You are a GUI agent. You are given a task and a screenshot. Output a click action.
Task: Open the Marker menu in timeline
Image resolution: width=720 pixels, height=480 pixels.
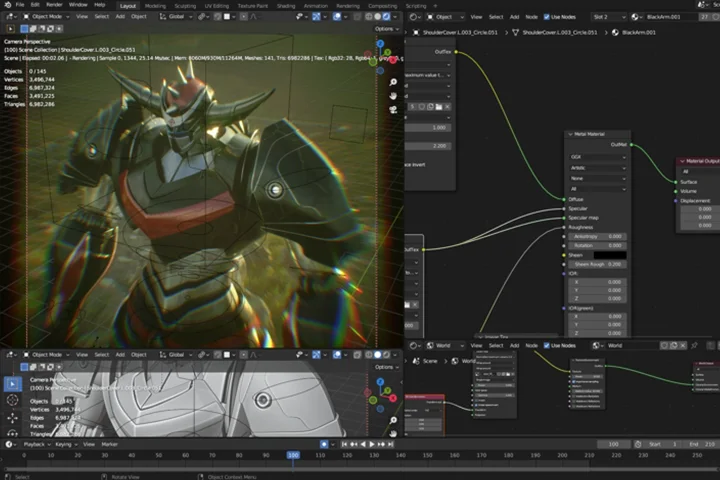109,445
